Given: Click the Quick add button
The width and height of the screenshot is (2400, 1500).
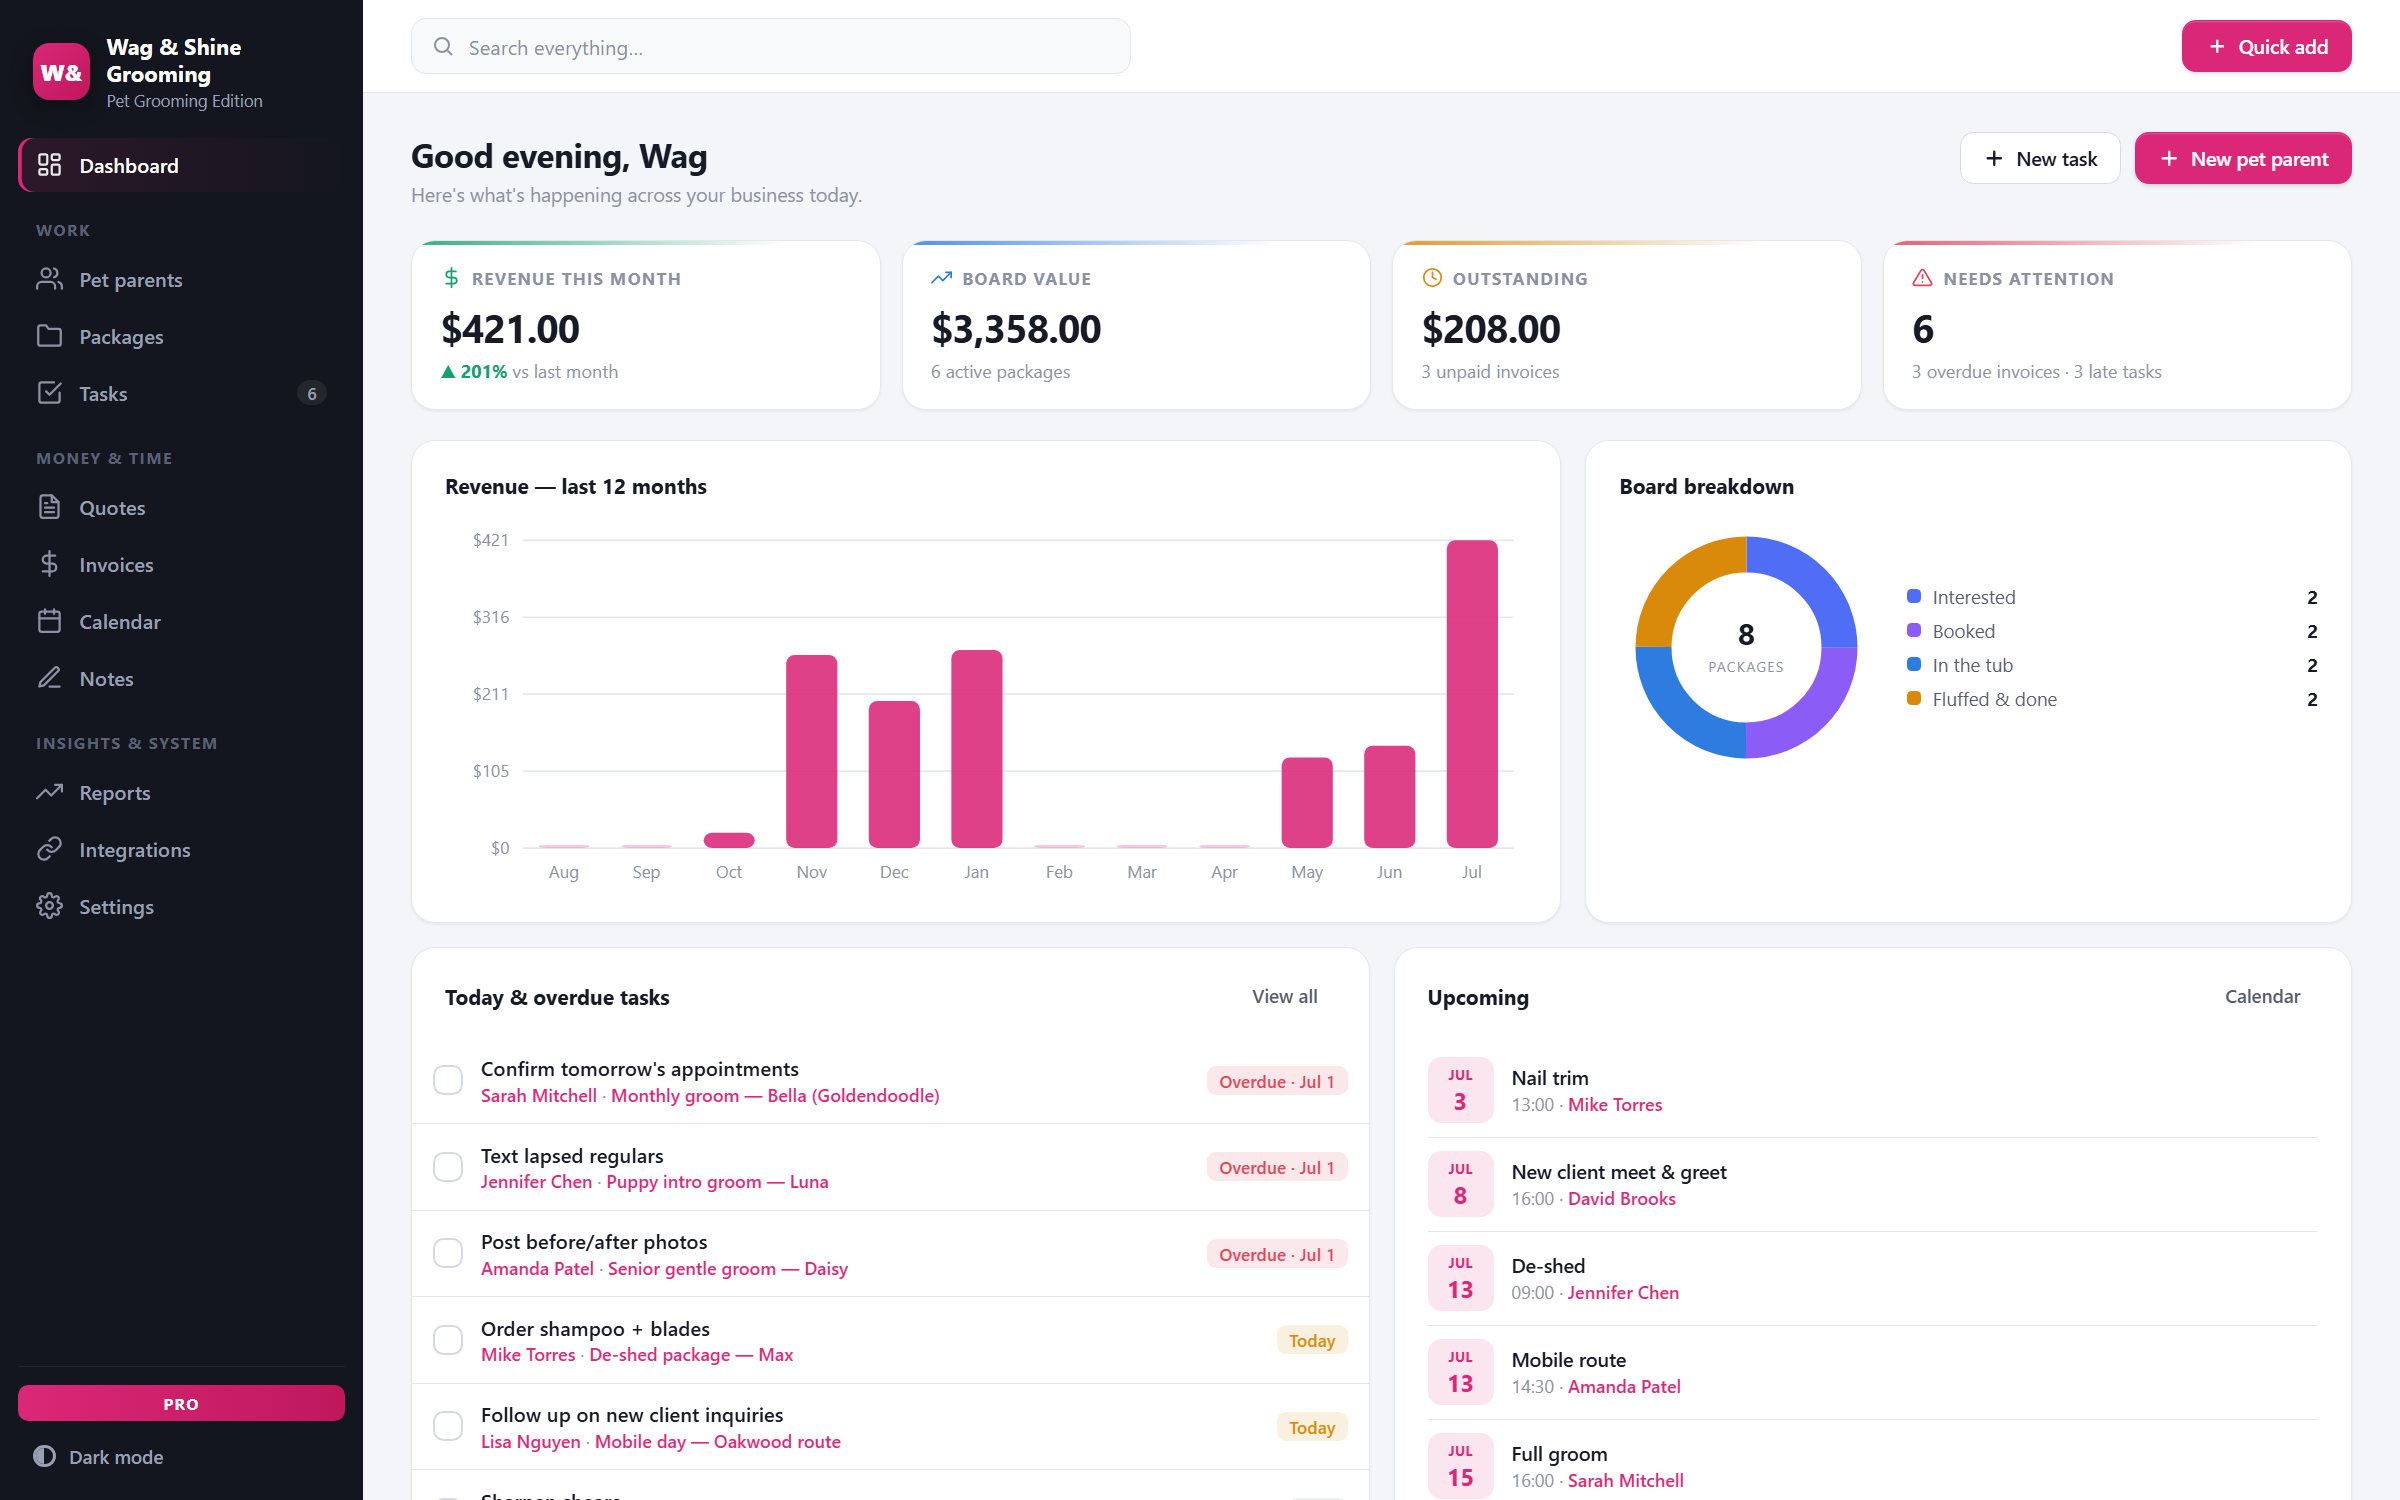Looking at the screenshot, I should coord(2266,46).
